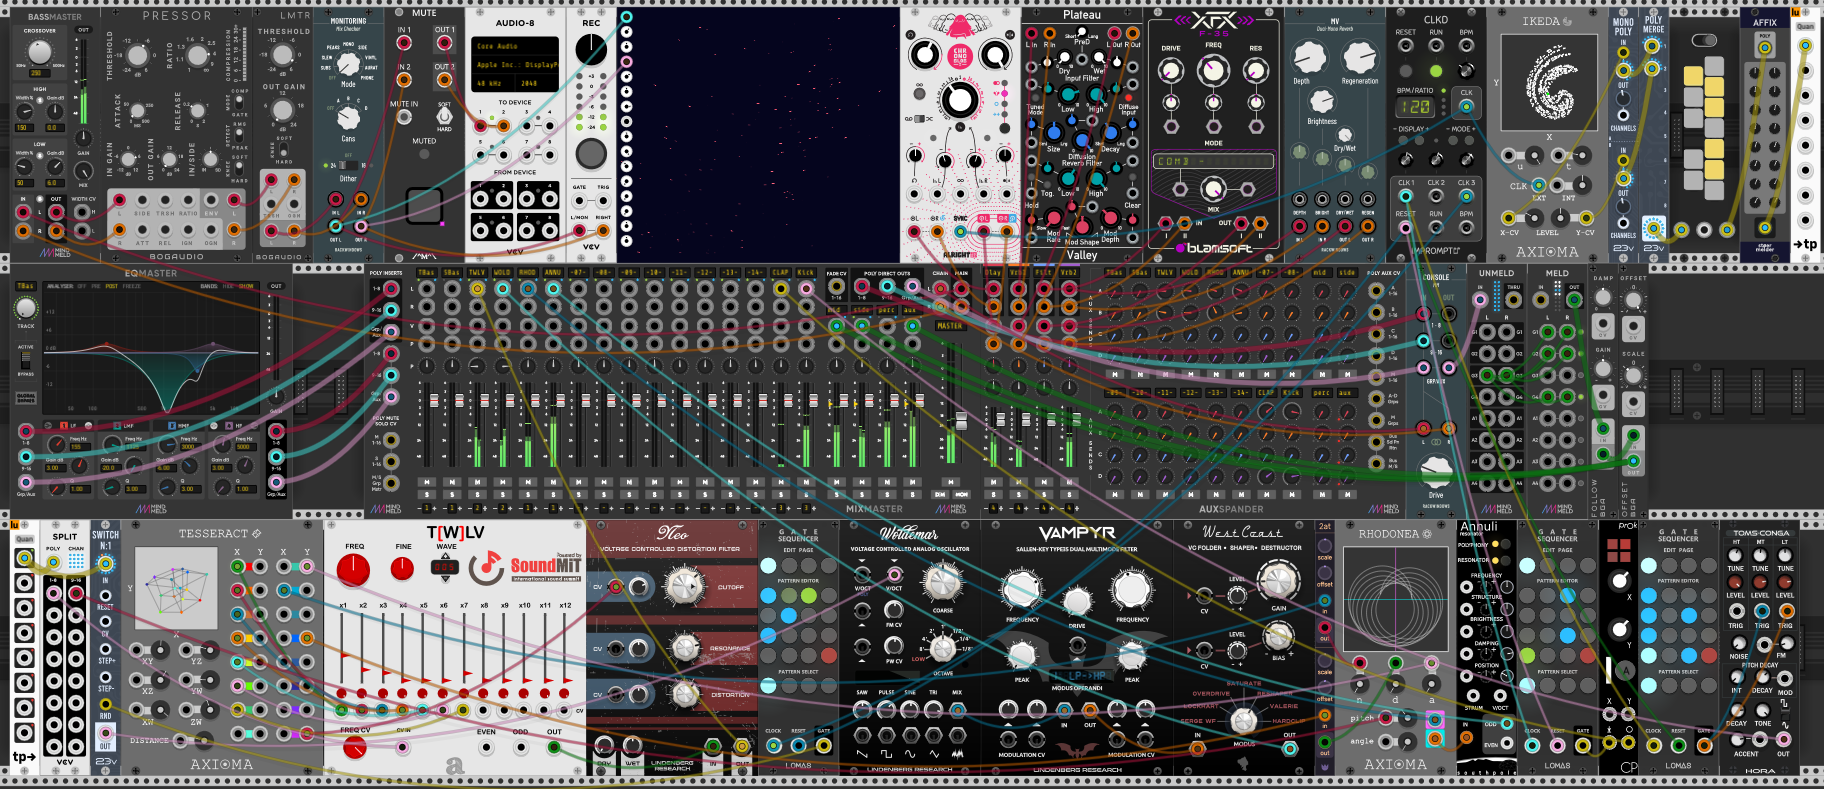Screen dimensions: 1824x789
Task: Toggle the large square mute button on MUTE
Action: pos(424,206)
